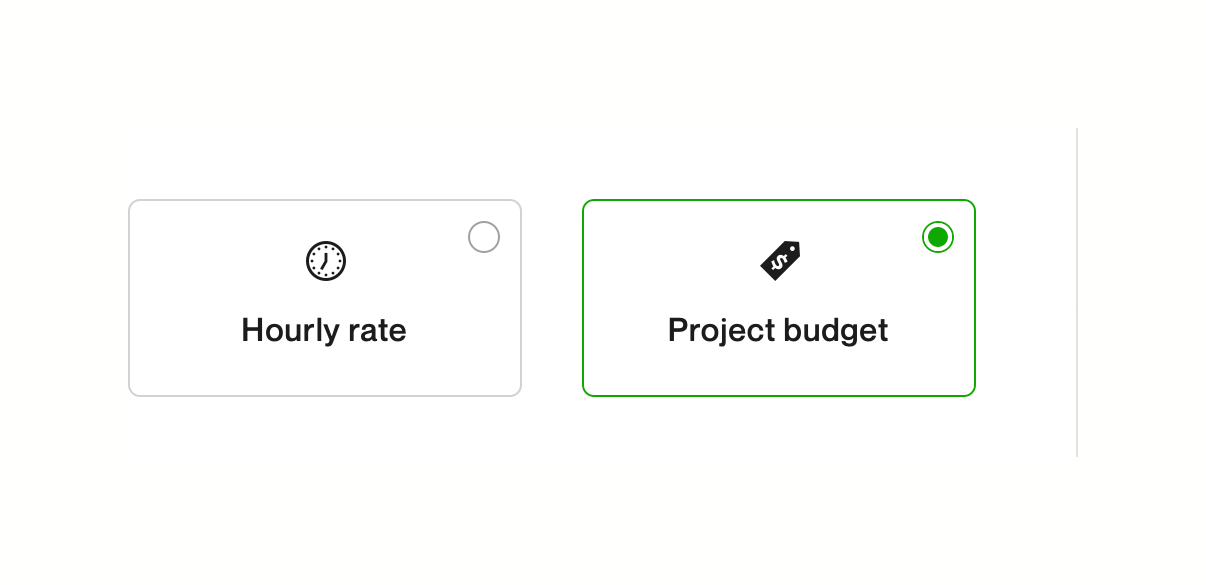Click the 'Hourly rate' text label
Viewport: 1206px width, 585px height.
(x=324, y=330)
